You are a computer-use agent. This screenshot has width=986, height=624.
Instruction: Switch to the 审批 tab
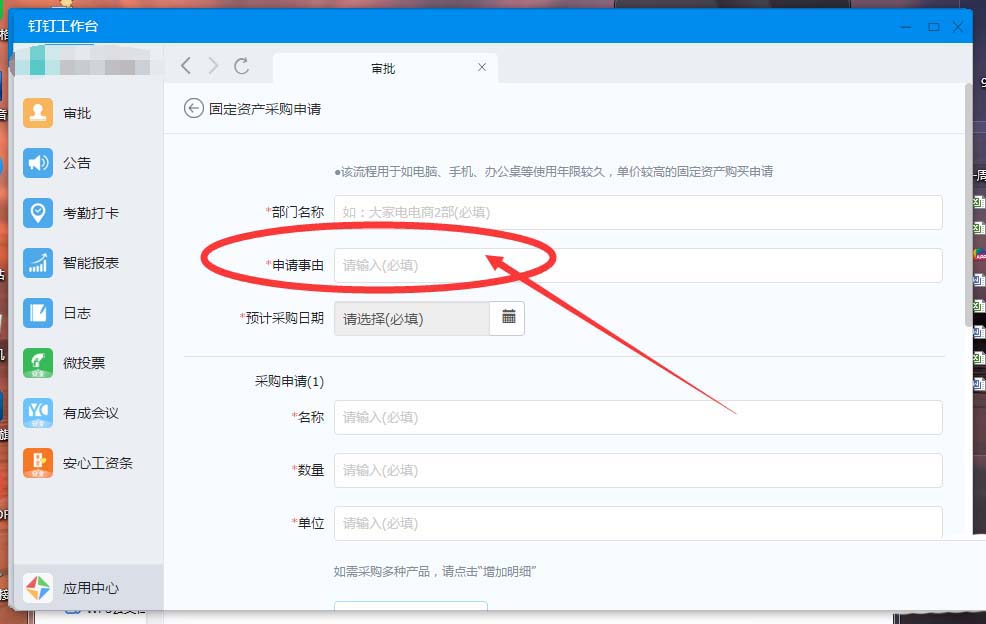[x=384, y=69]
